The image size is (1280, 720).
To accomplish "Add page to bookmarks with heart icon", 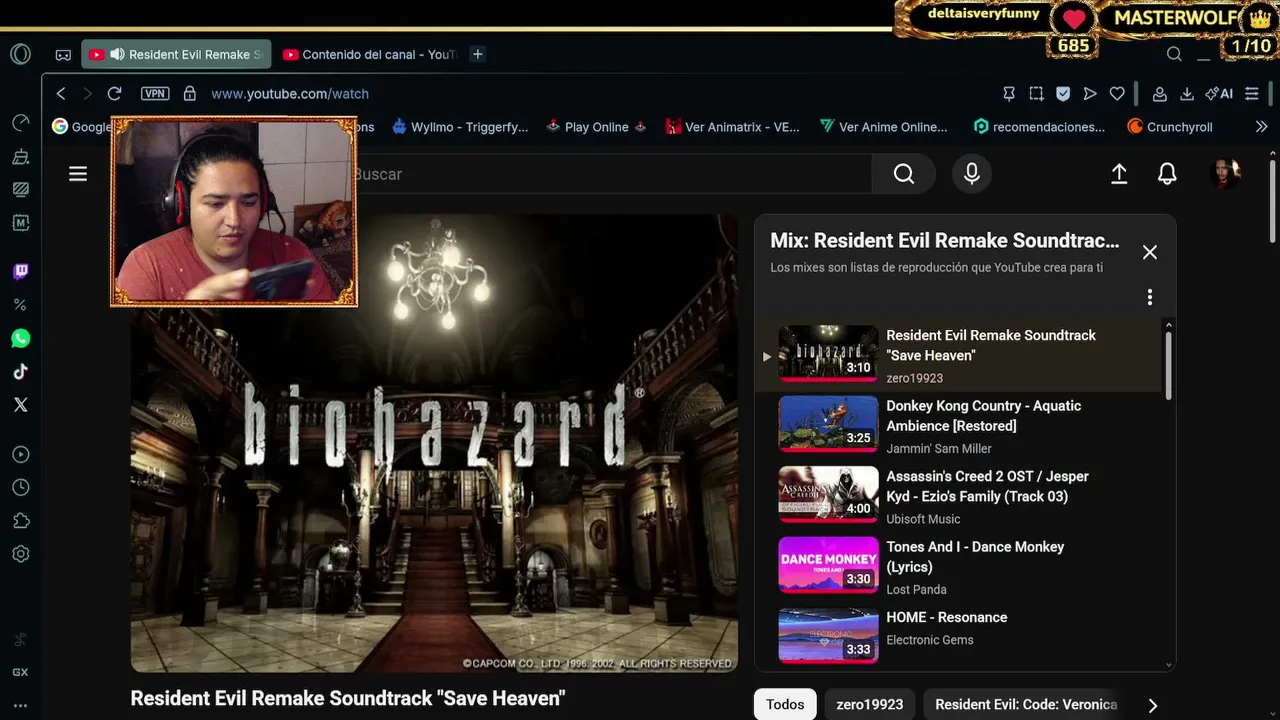I will [x=1117, y=93].
